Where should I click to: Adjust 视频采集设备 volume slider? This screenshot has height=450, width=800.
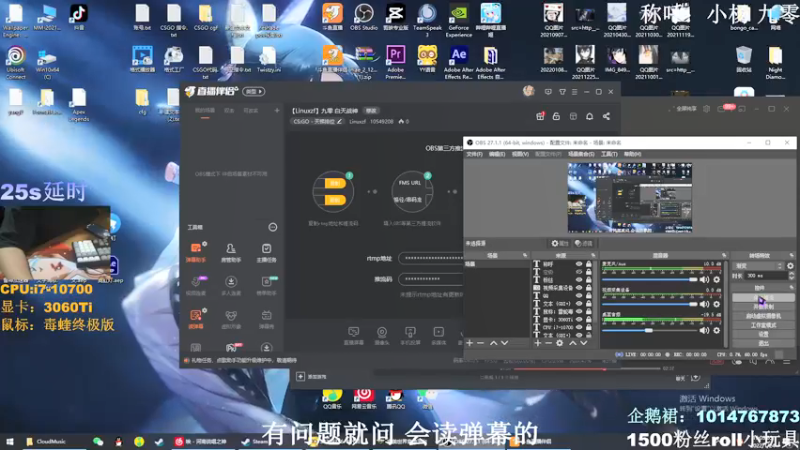(649, 304)
